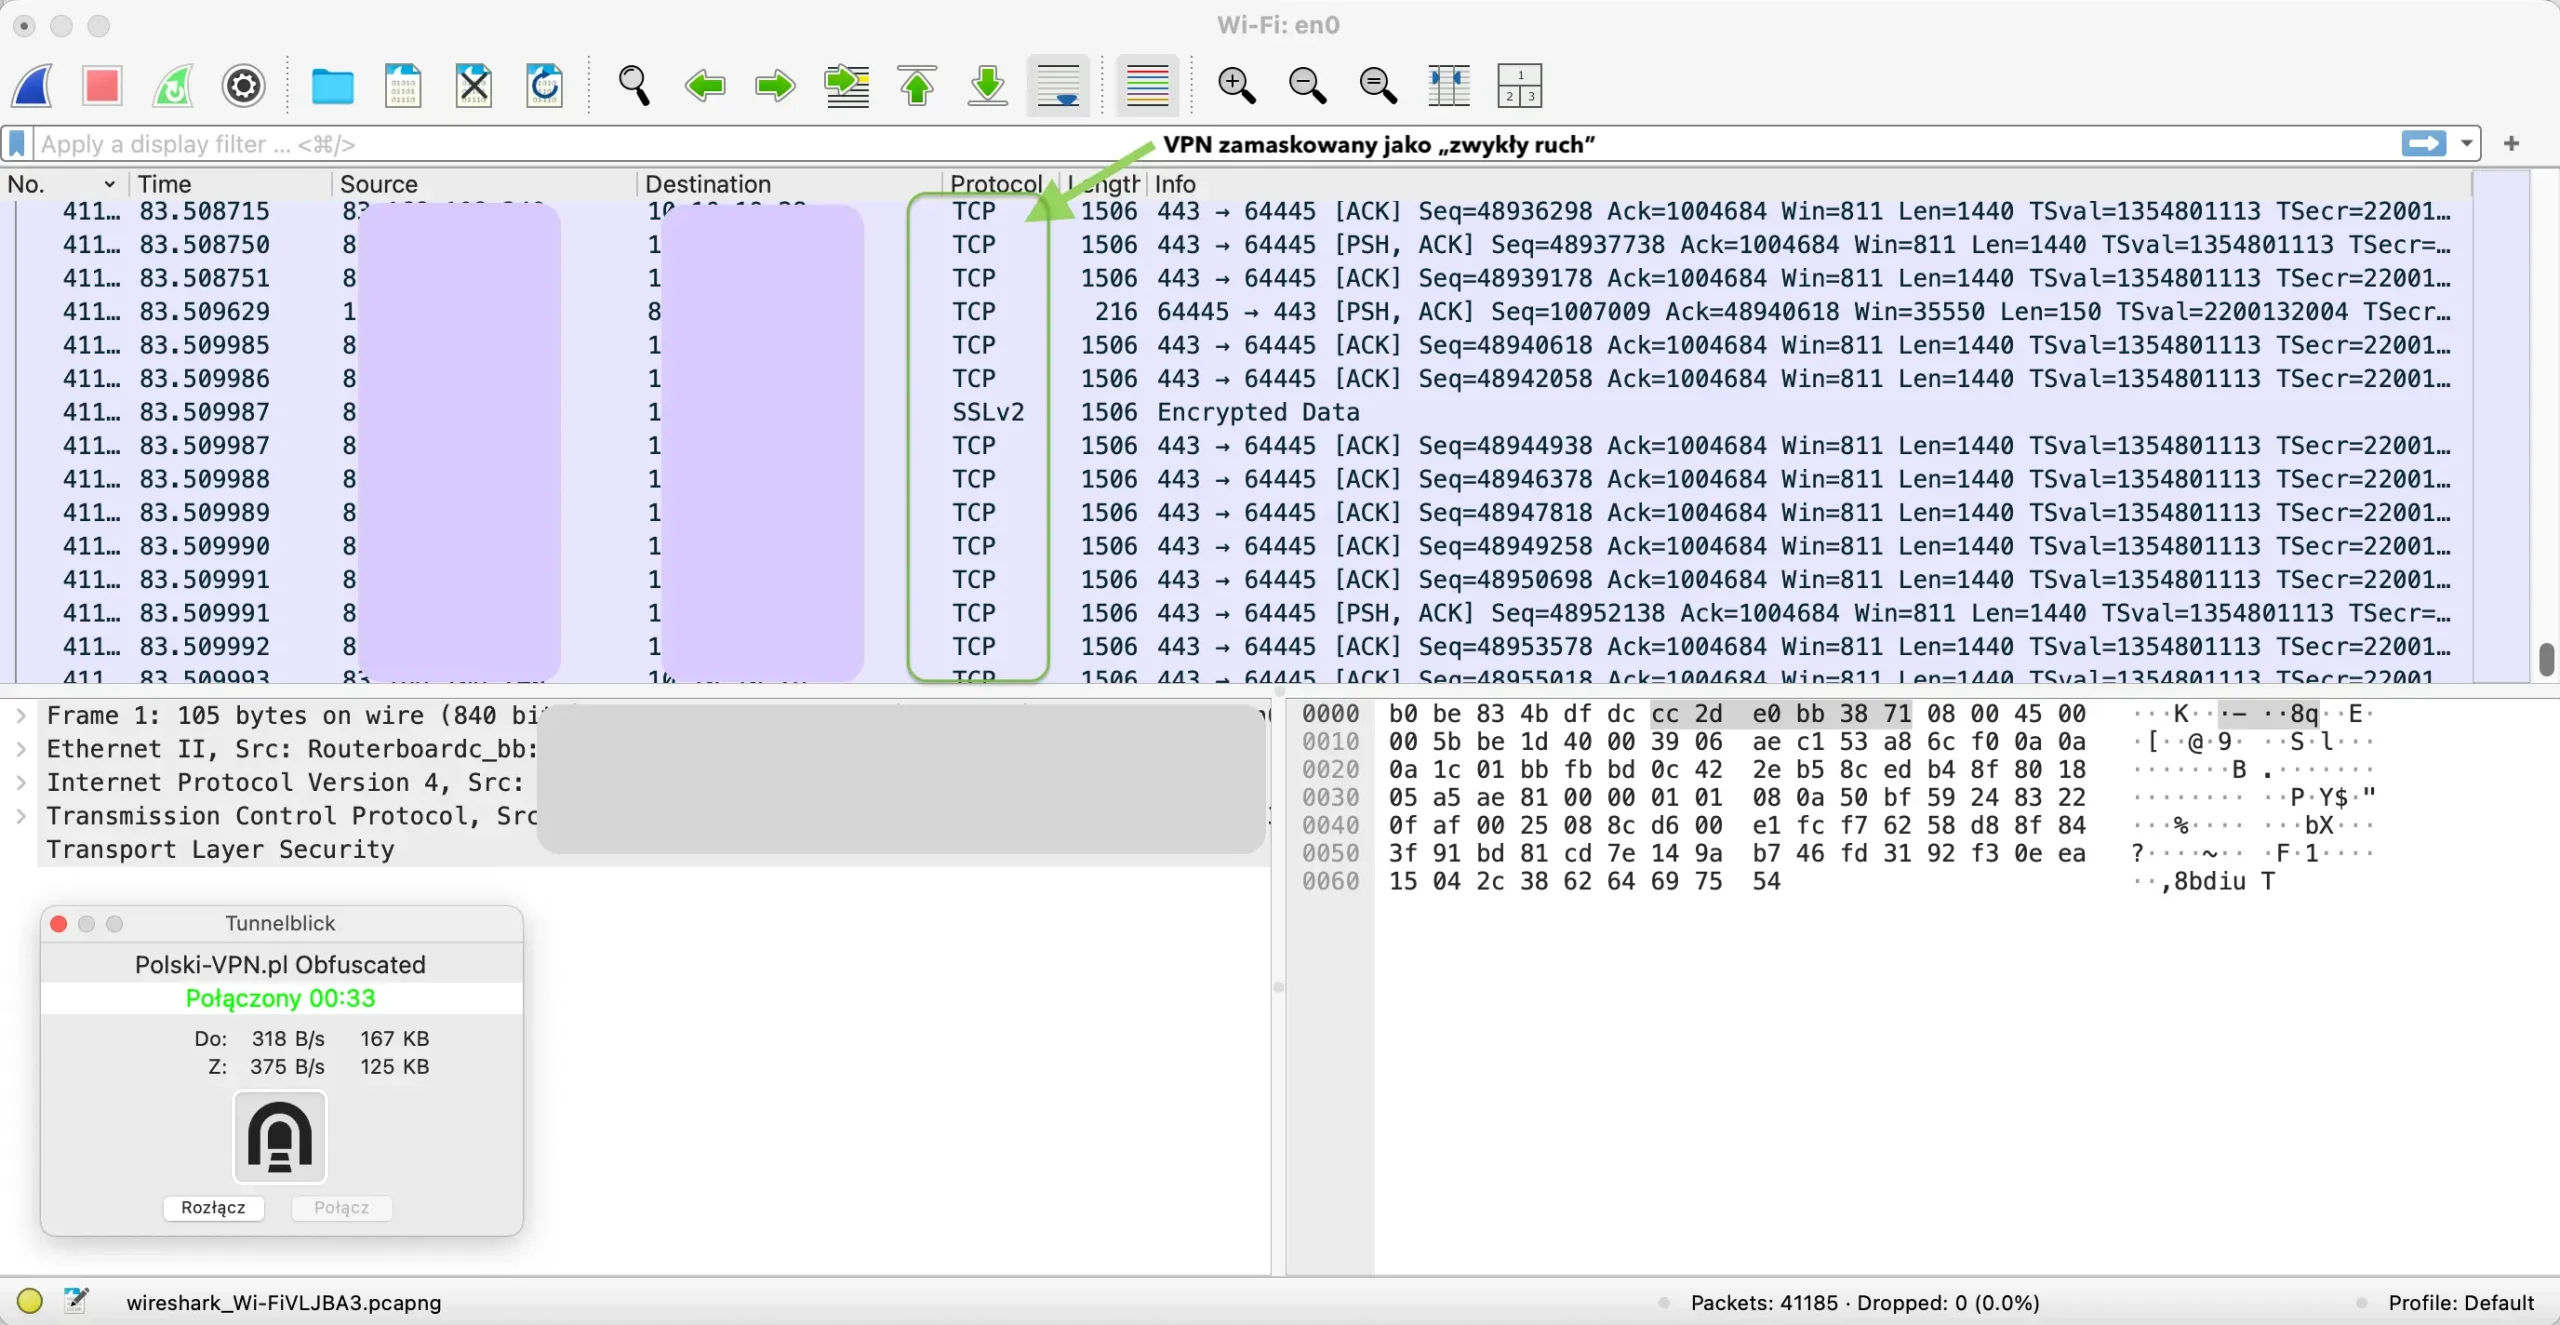Click the Profile: Default selector
Viewport: 2560px width, 1325px height.
coord(2461,1302)
